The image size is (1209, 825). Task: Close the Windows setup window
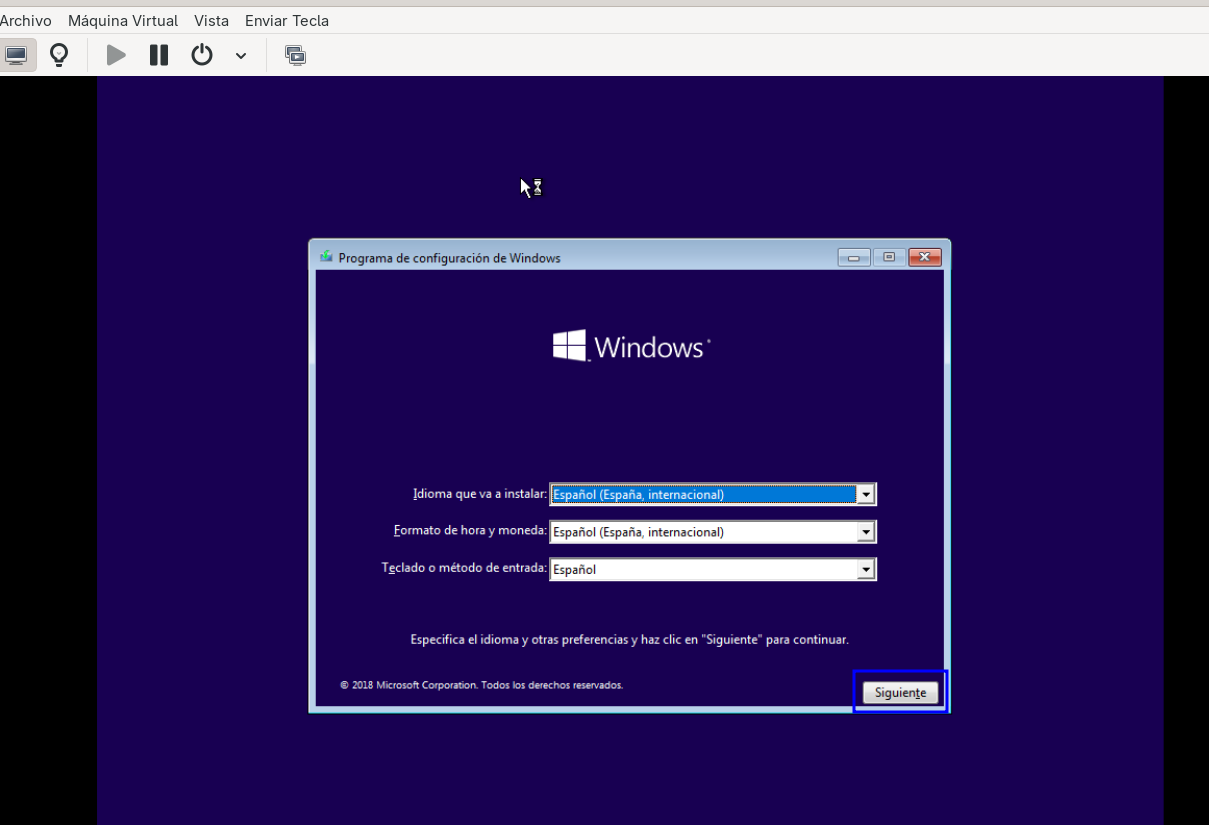click(925, 257)
